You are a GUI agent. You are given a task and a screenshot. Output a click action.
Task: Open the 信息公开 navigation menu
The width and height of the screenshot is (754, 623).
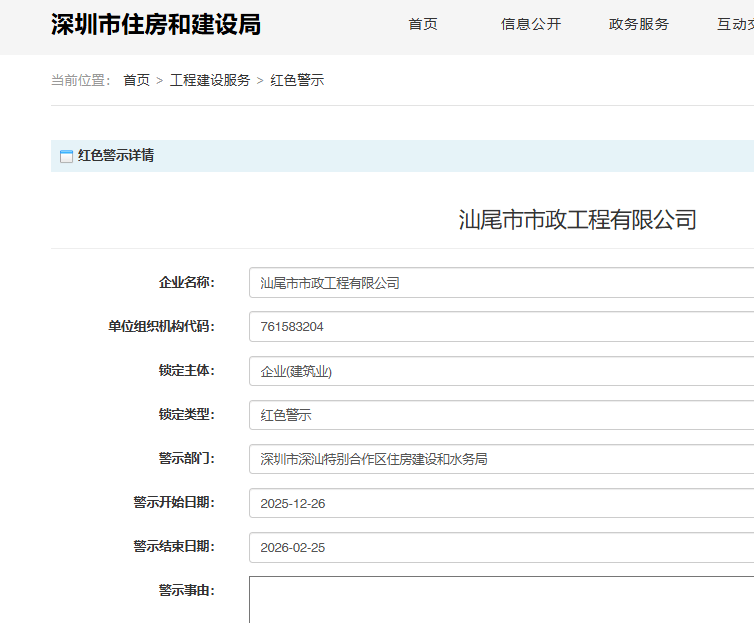(x=531, y=24)
